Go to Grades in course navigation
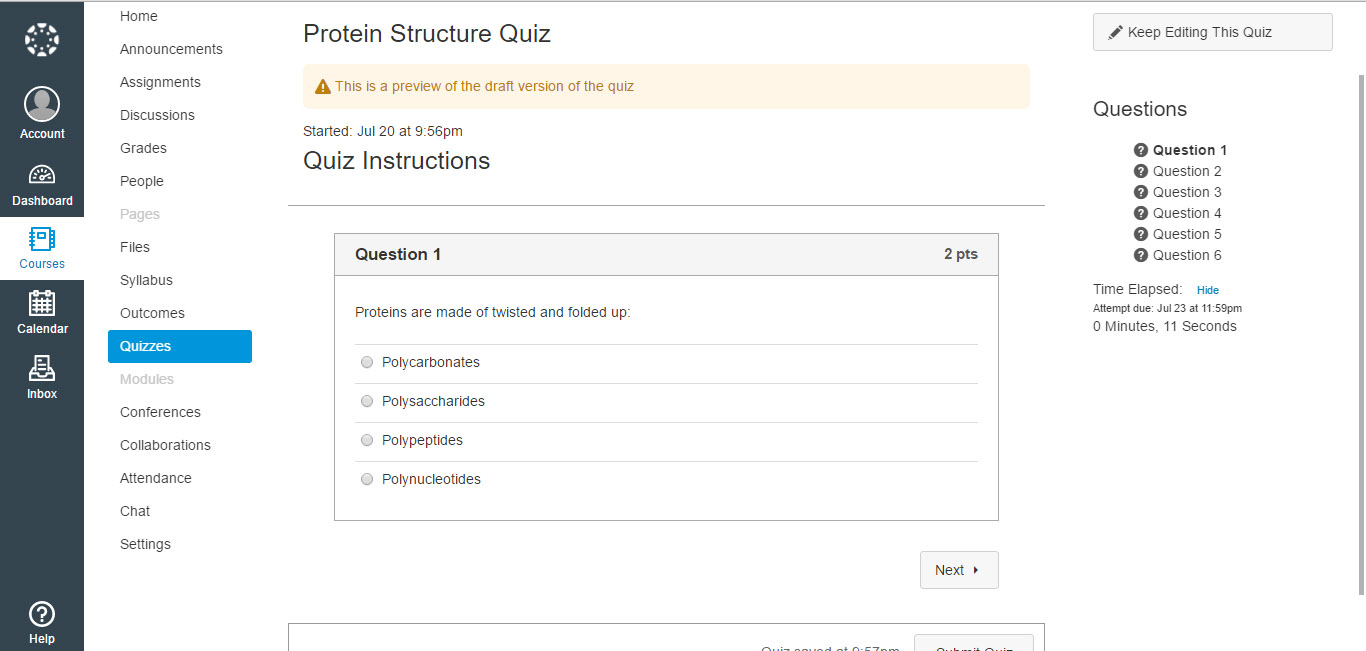 click(143, 148)
